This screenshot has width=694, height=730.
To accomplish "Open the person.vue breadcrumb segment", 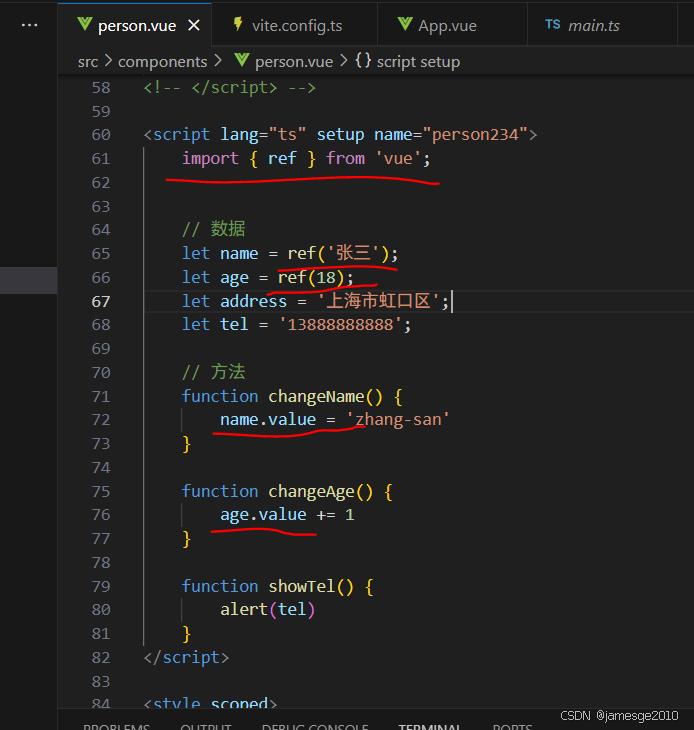I will [294, 62].
